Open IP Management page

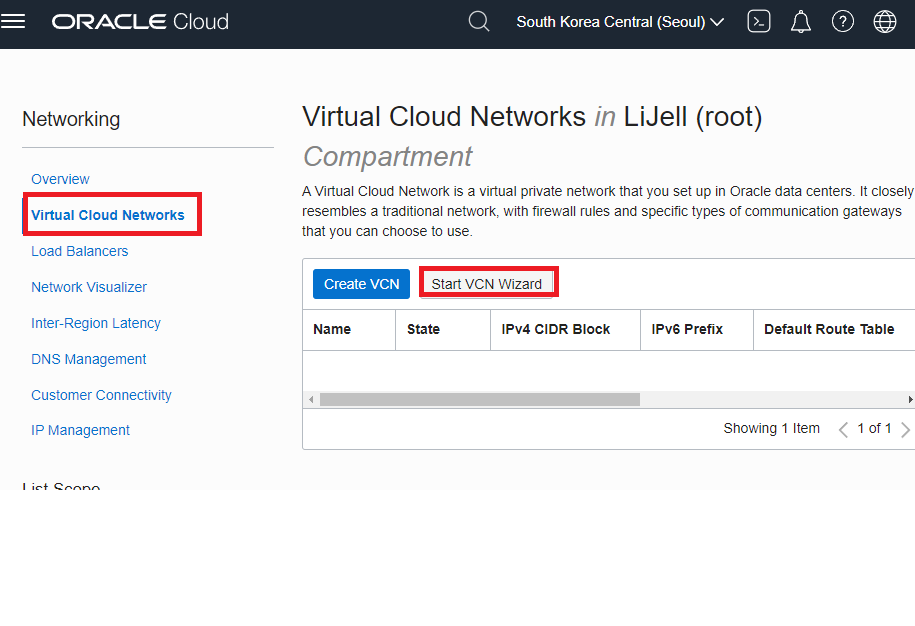click(81, 430)
